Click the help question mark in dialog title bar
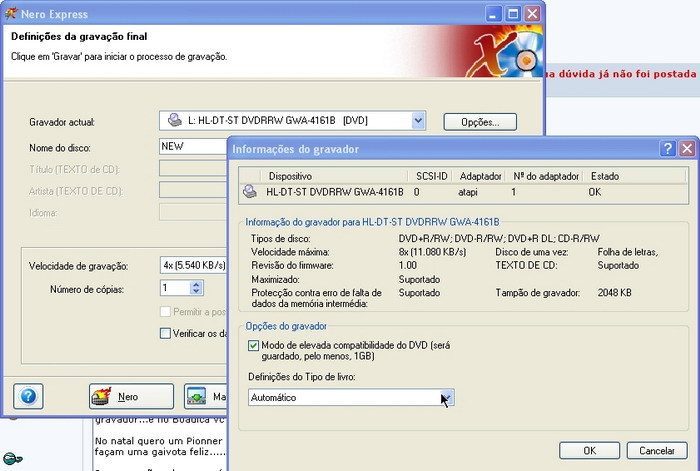 [668, 149]
